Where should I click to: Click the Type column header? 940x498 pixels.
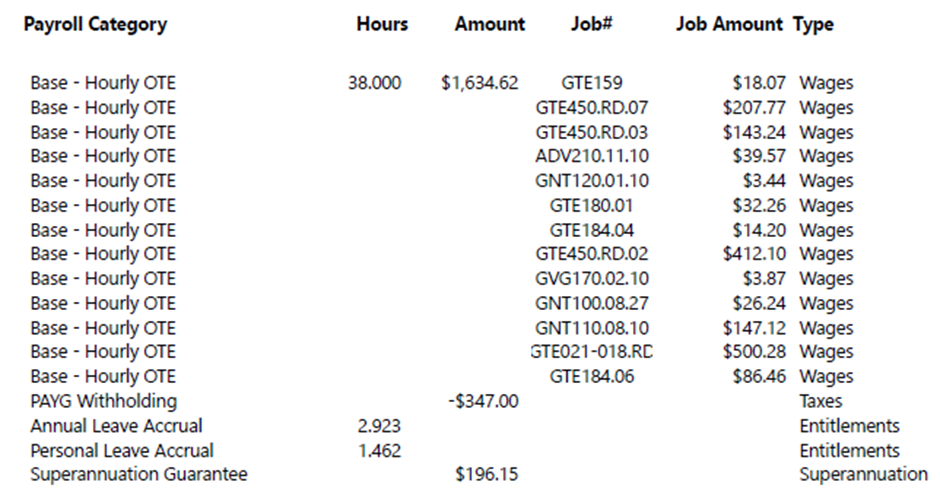(813, 24)
